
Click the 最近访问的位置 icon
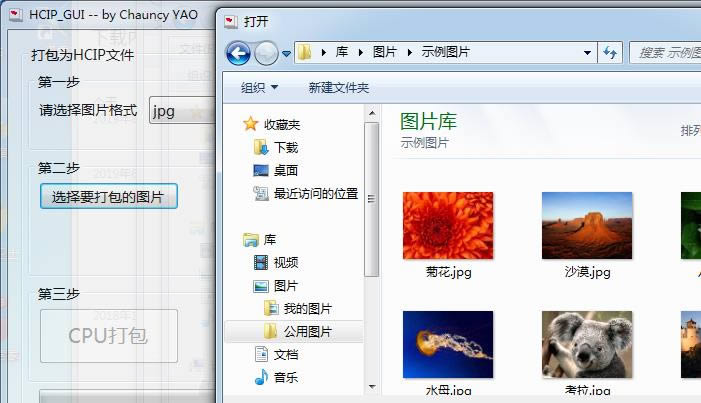261,193
